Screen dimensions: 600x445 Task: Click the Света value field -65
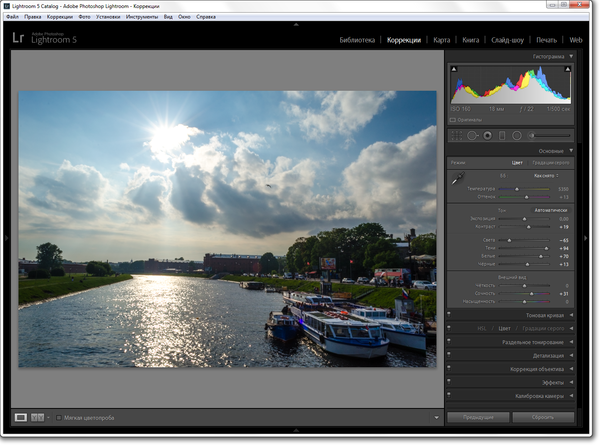(x=564, y=240)
